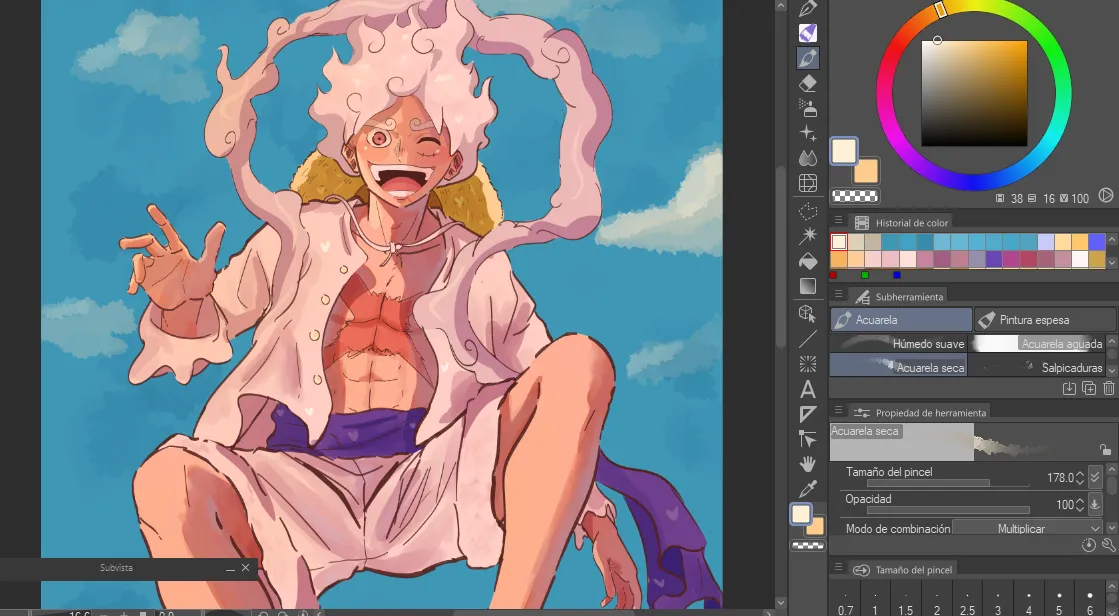Click reset tool properties to default icon
The image size is (1119, 616).
click(1088, 545)
